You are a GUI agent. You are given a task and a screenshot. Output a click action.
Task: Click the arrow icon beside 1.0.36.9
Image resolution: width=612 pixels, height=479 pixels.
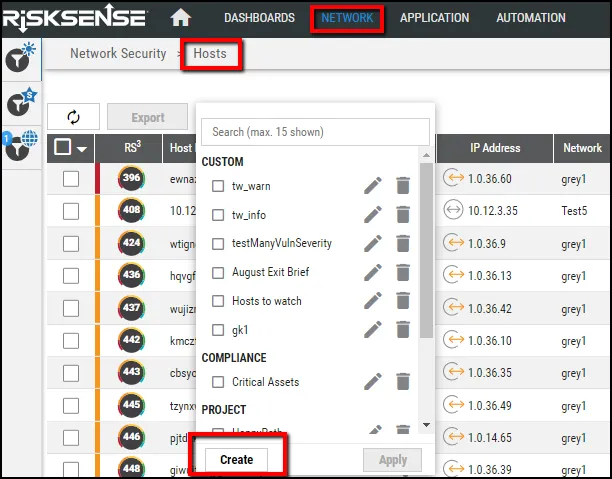[x=453, y=242]
